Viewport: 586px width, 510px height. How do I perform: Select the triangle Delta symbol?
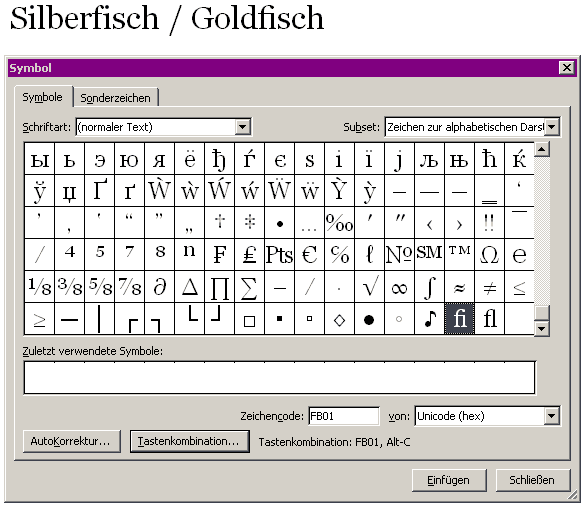189,287
